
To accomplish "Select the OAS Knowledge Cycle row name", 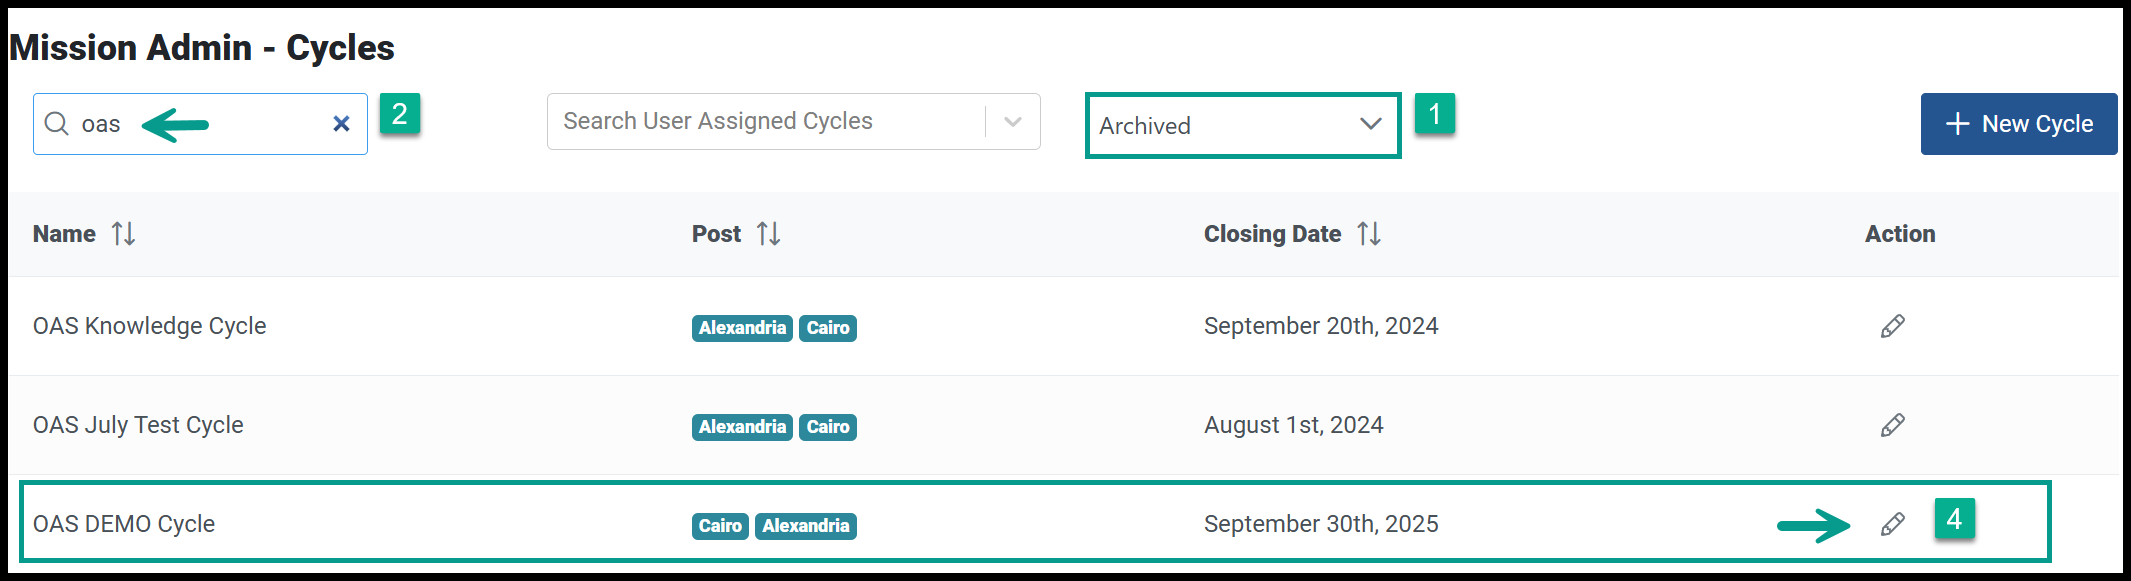I will point(150,326).
